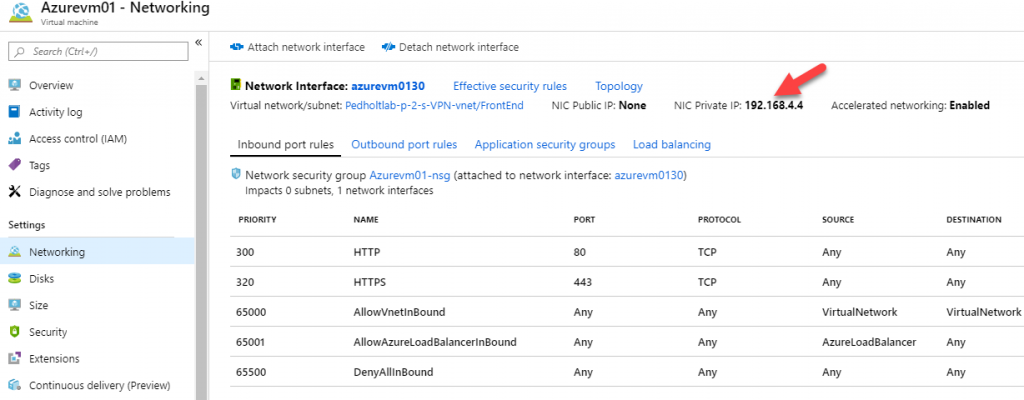This screenshot has width=1024, height=400.
Task: Click the Detach network interface icon
Action: point(388,47)
